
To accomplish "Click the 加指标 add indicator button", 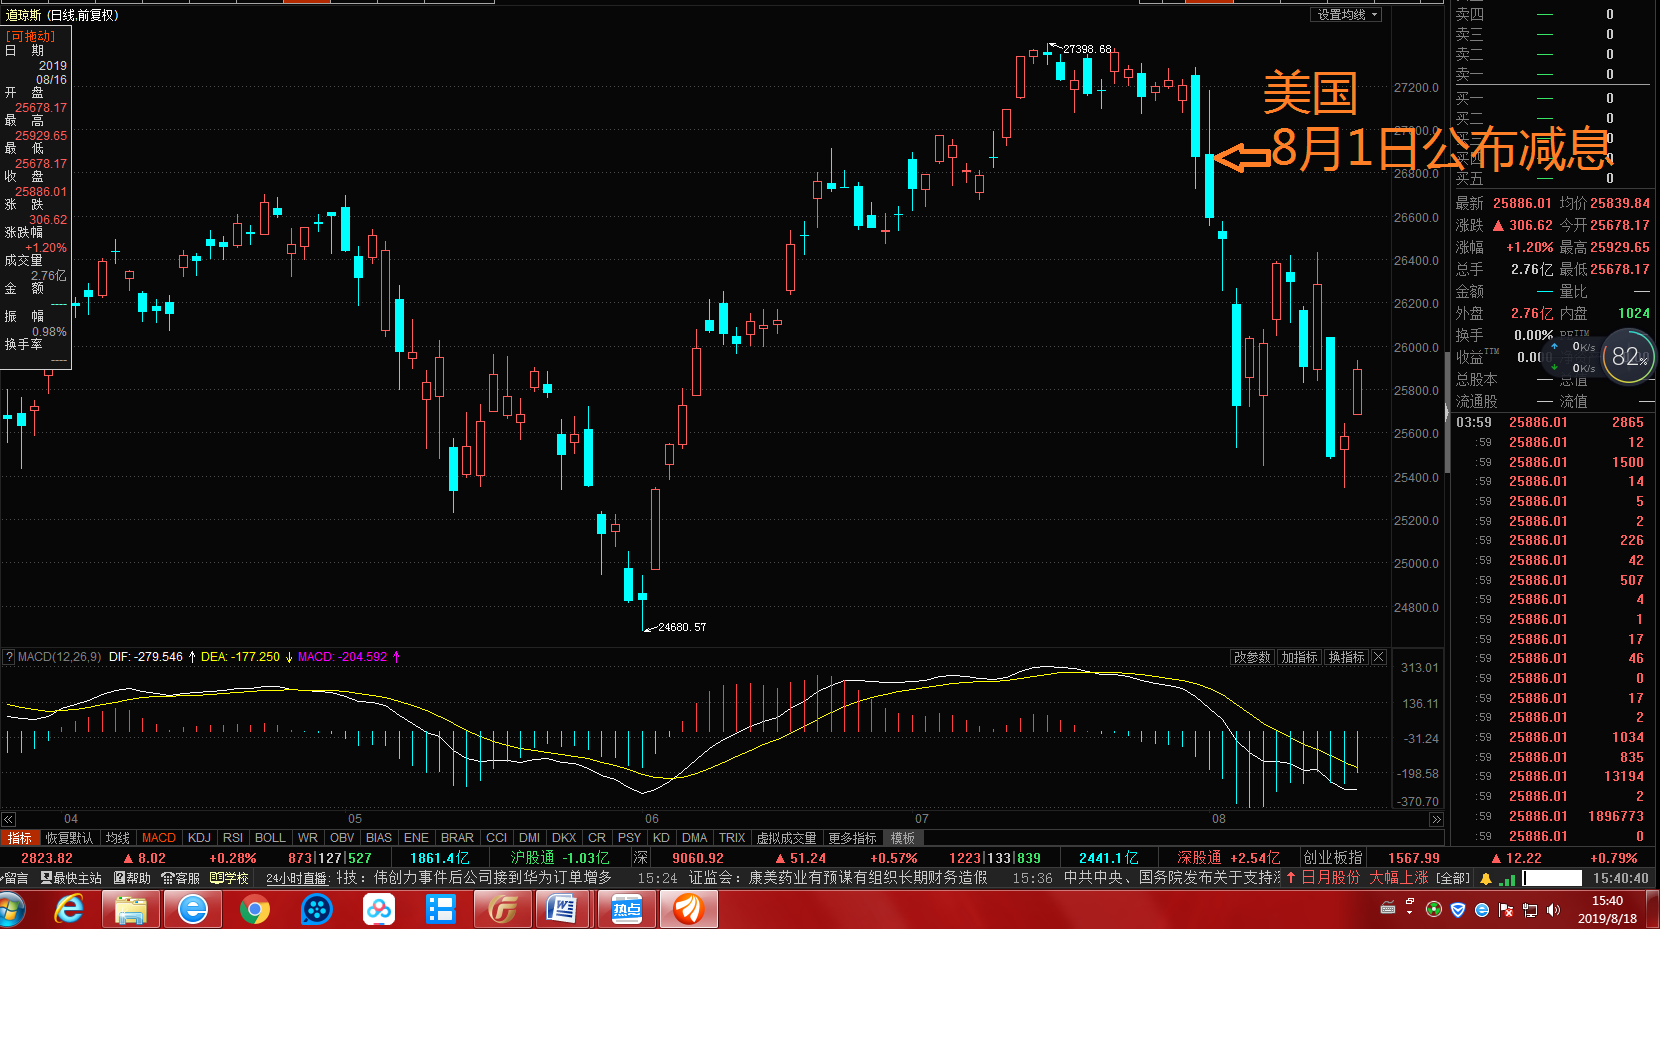I will [1299, 657].
